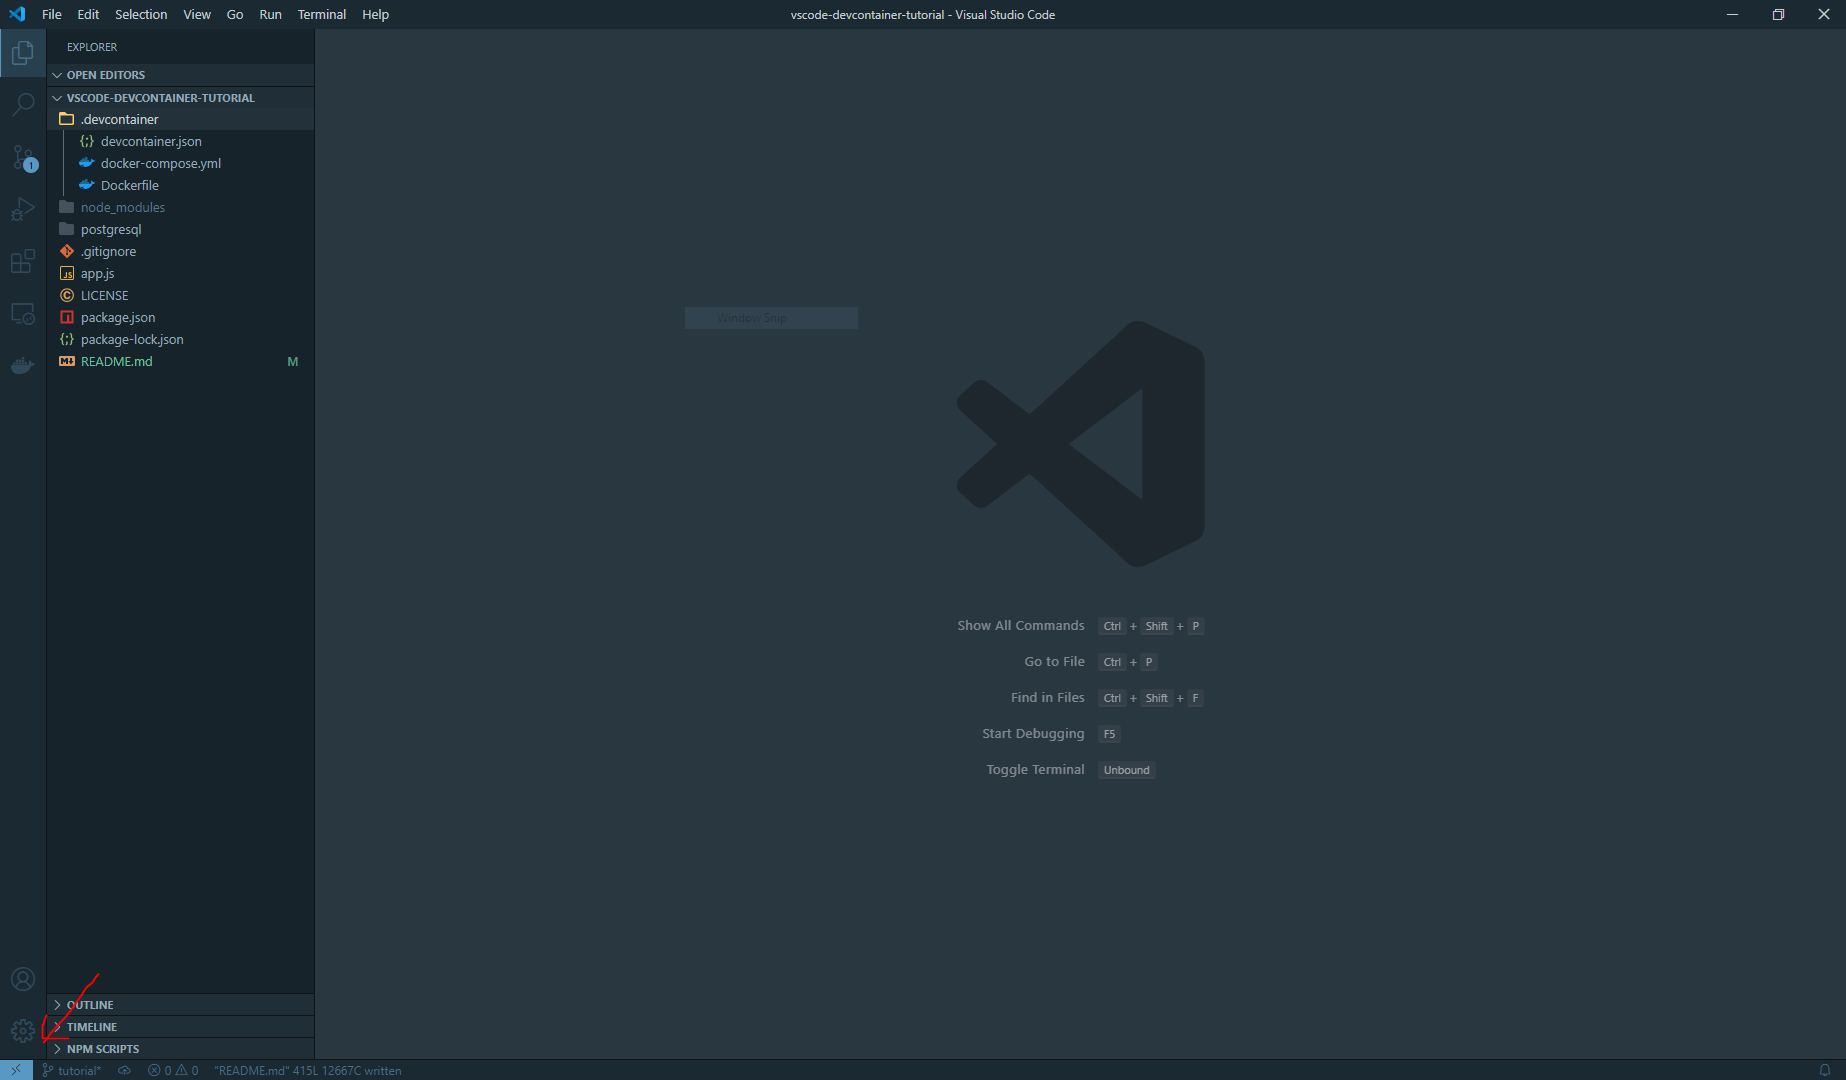Click the Go to File hint
Image resolution: width=1846 pixels, height=1080 pixels.
1054,662
